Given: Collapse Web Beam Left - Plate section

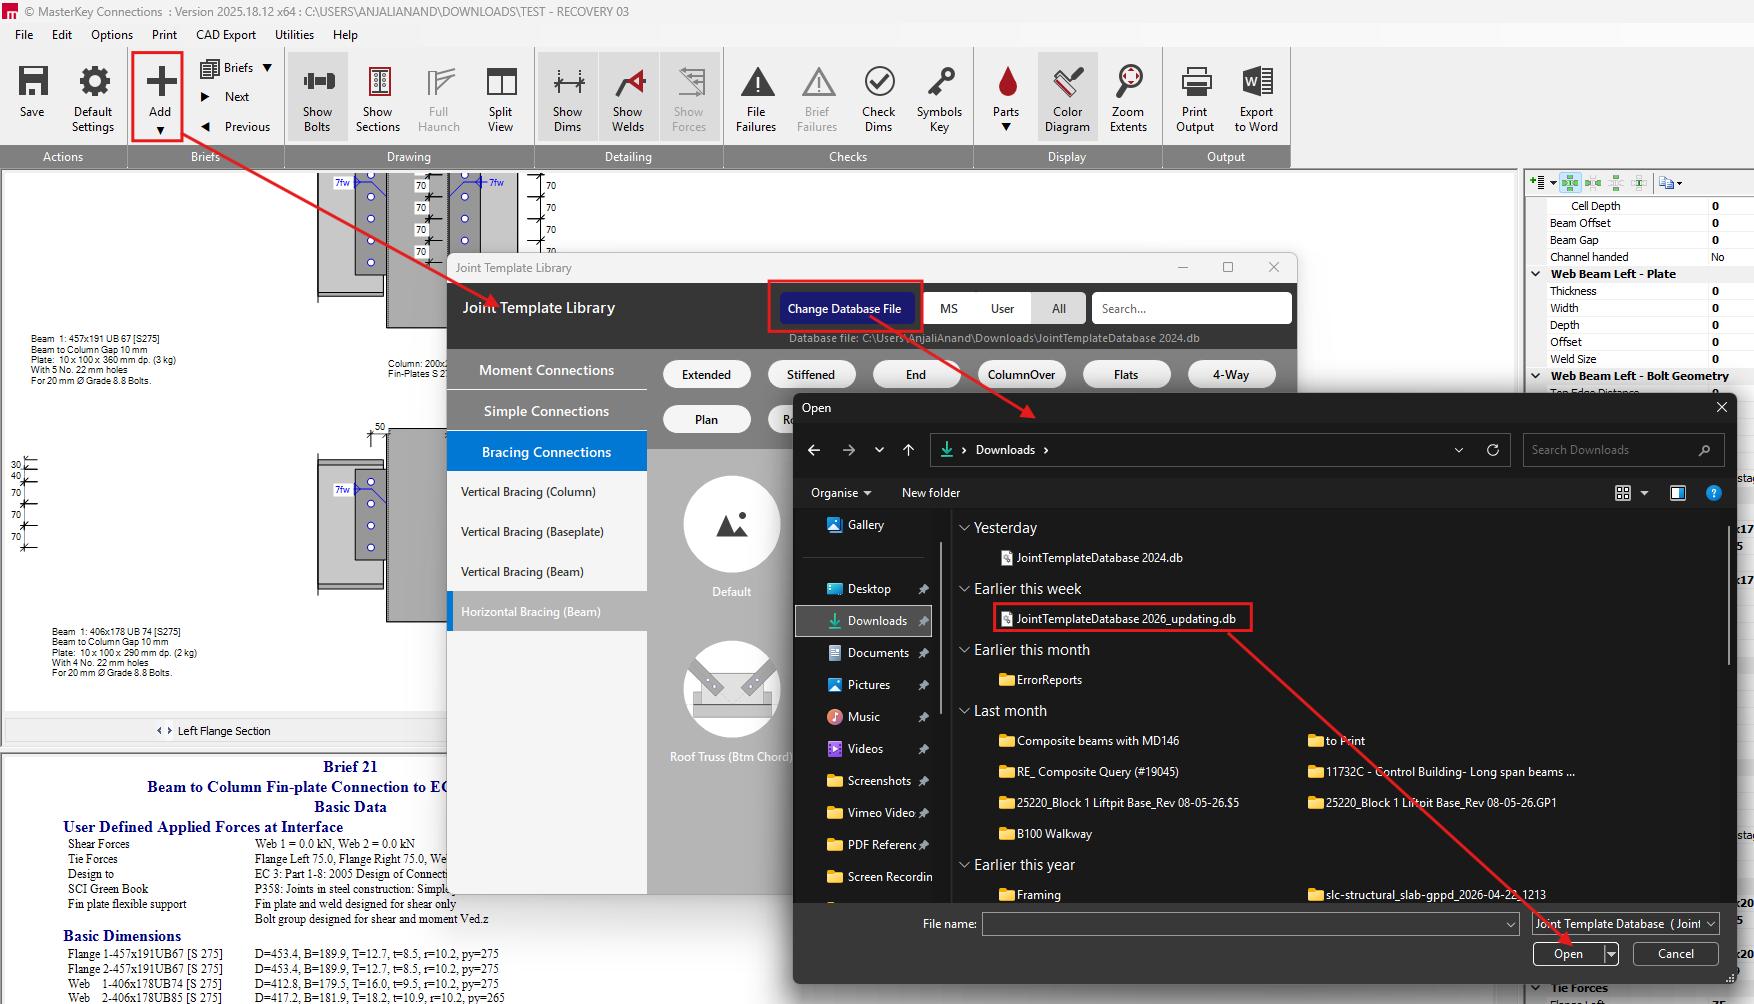Looking at the screenshot, I should coord(1536,274).
